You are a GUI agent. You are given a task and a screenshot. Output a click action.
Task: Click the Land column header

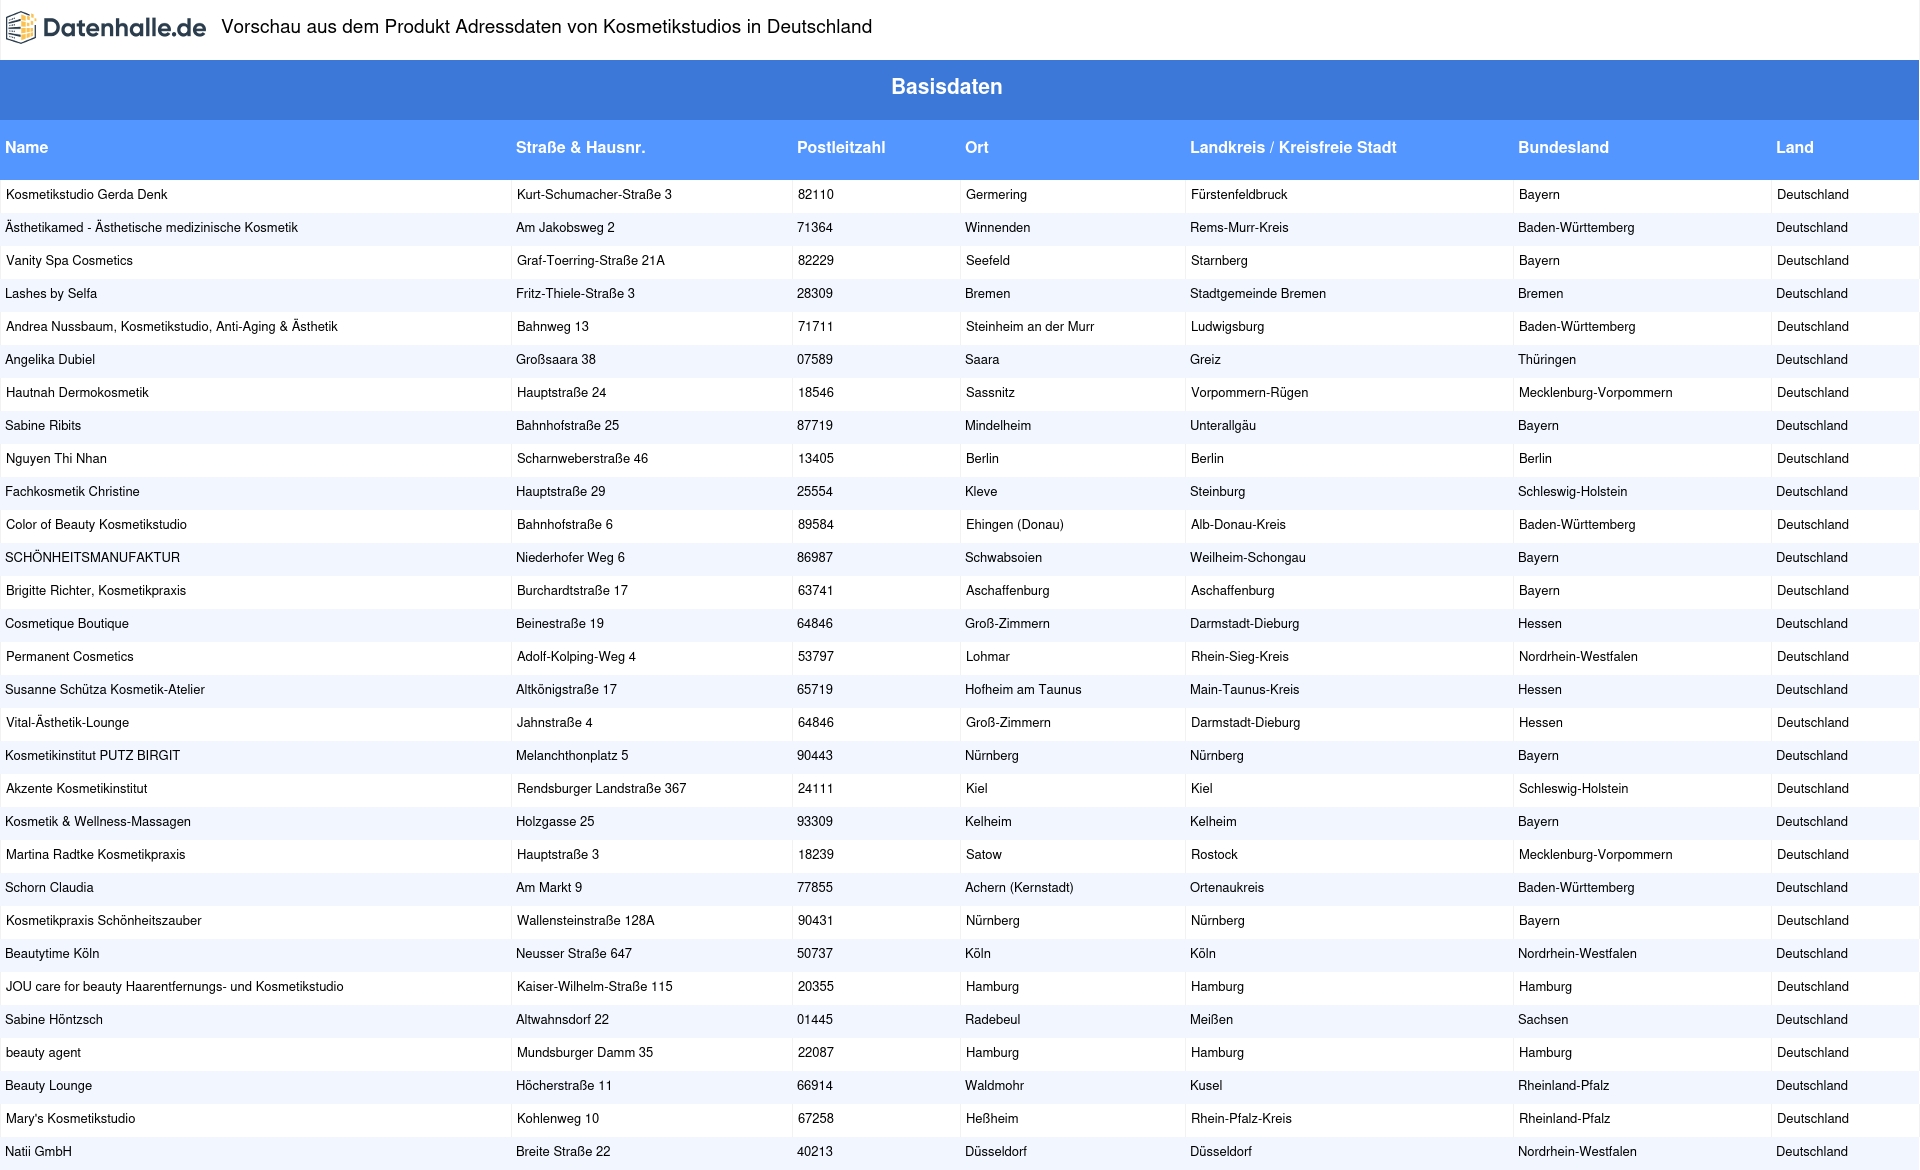tap(1794, 148)
